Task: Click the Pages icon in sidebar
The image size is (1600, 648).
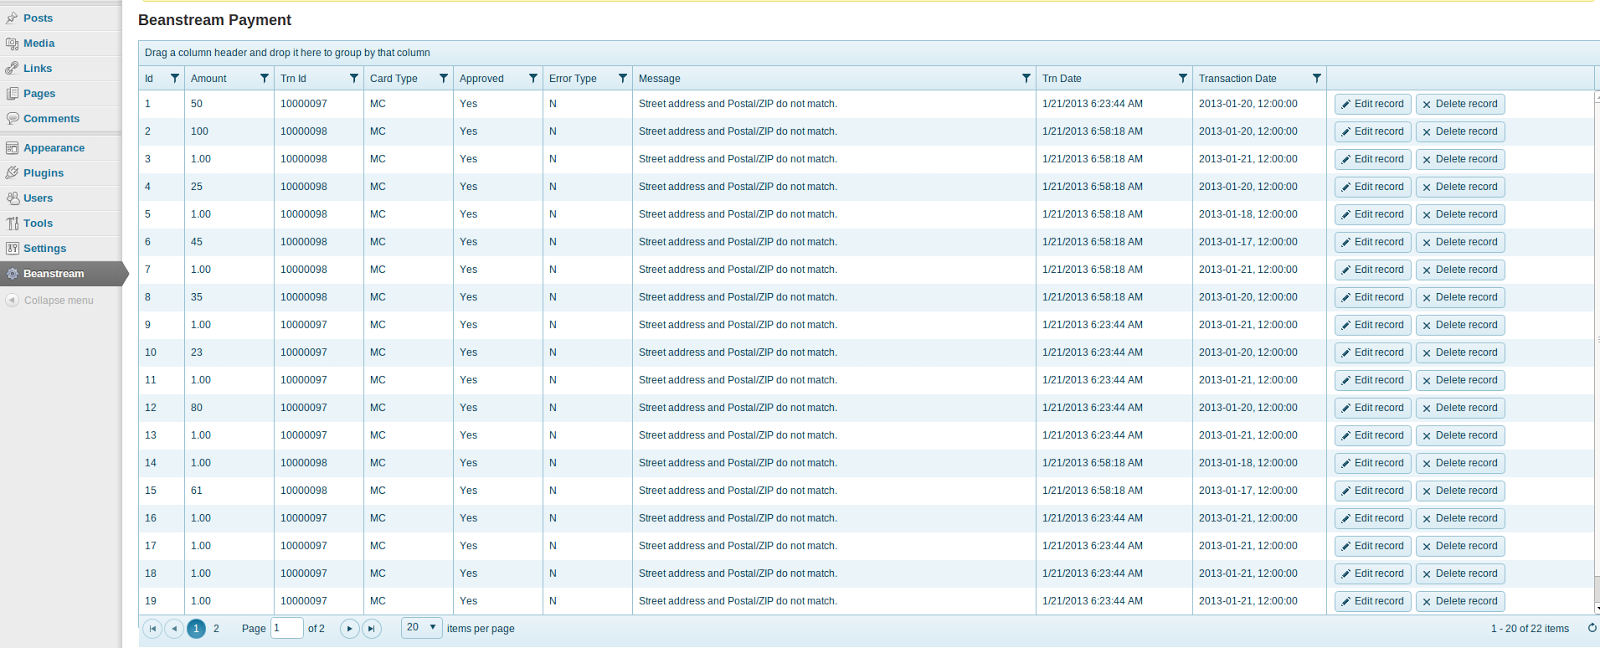Action: point(12,93)
